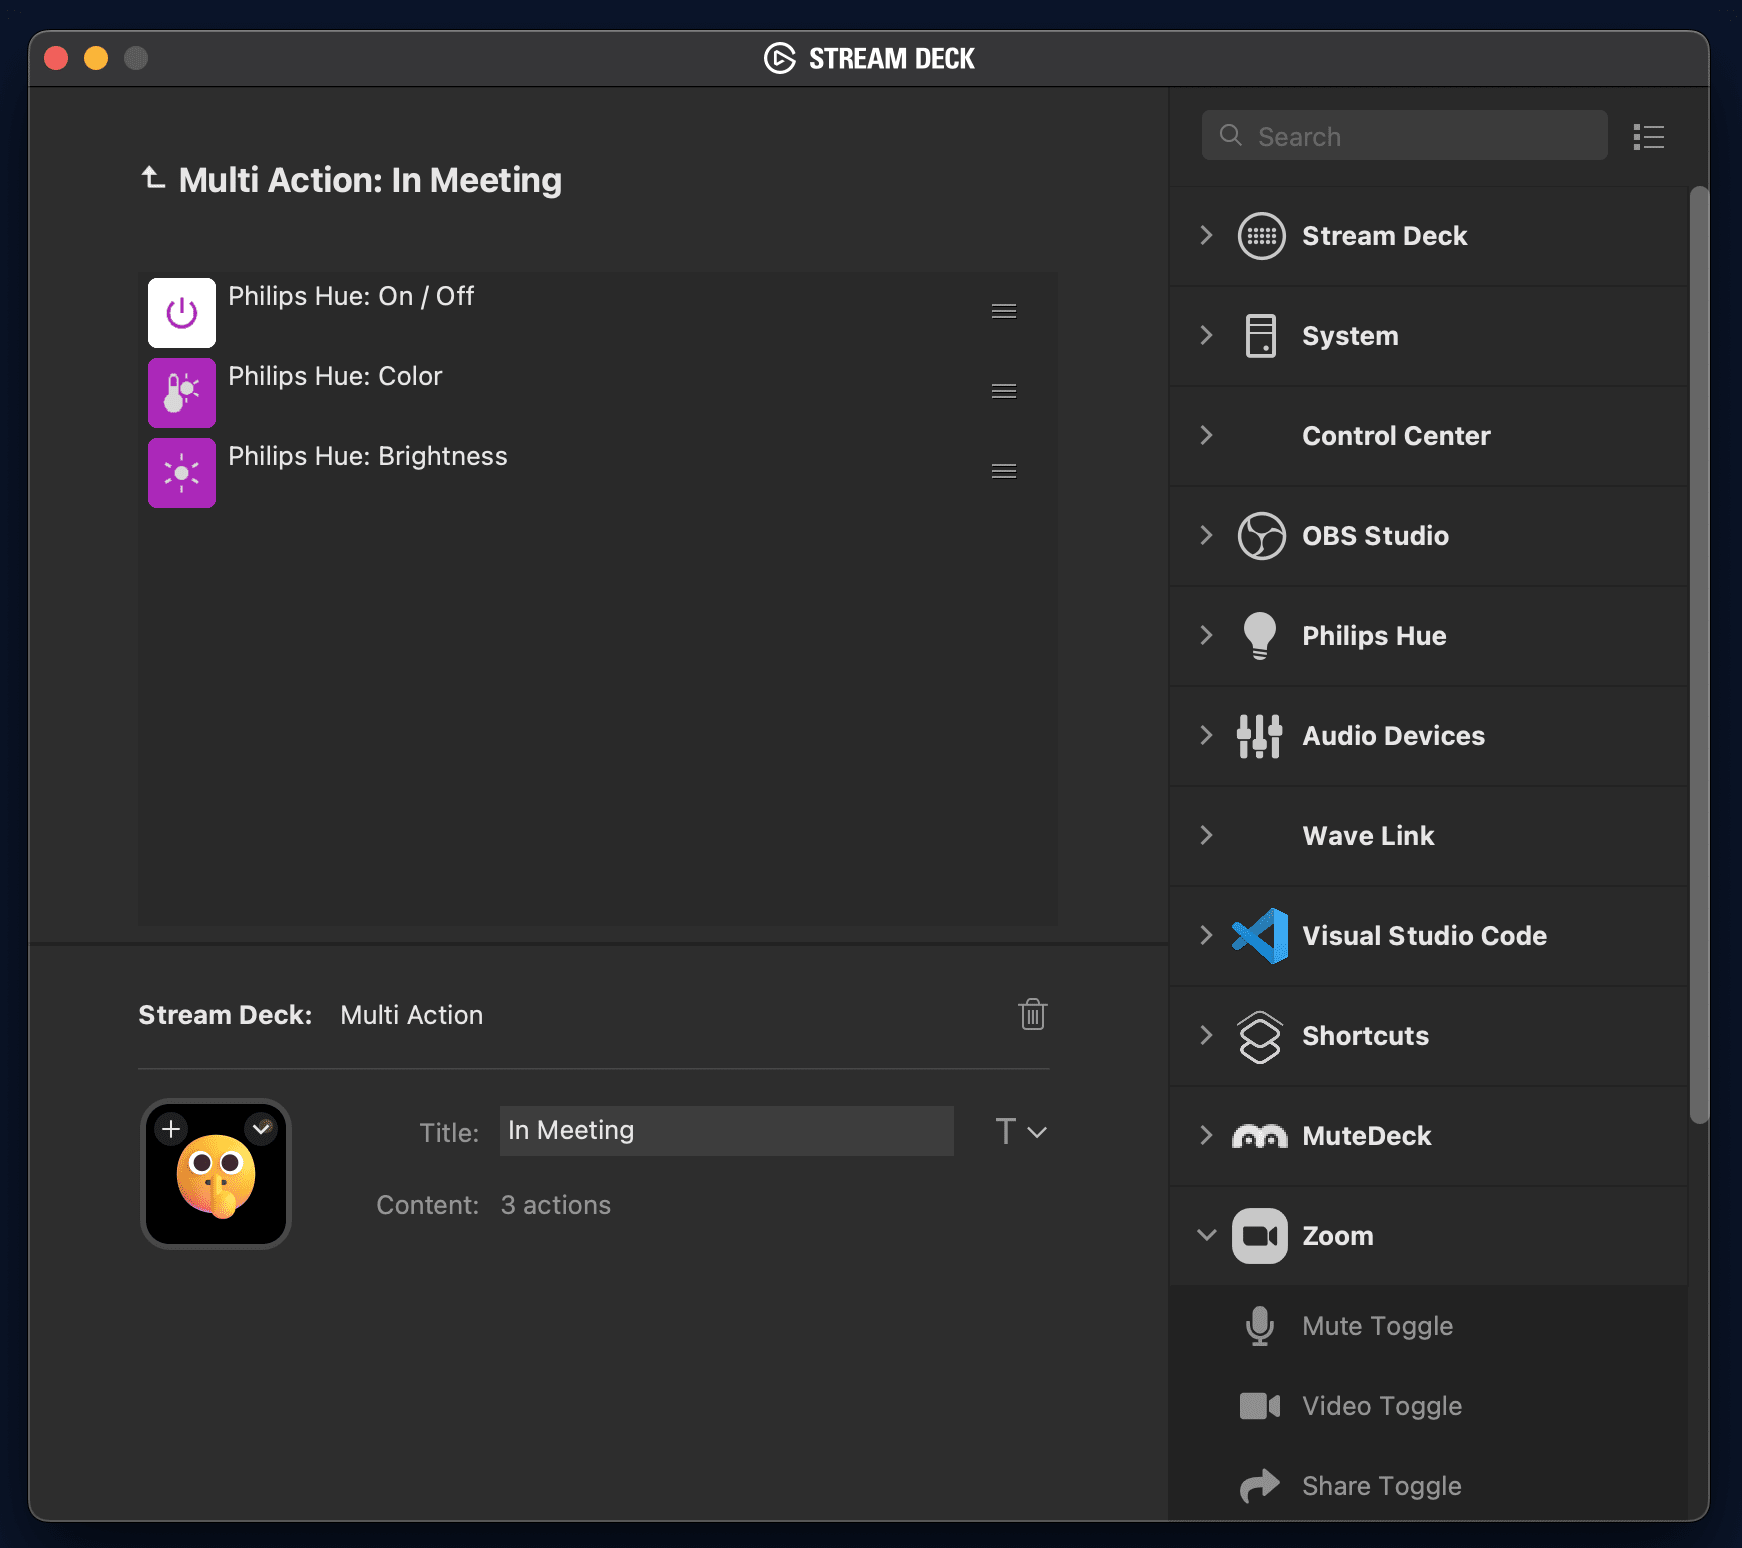Image resolution: width=1742 pixels, height=1548 pixels.
Task: Click the Zoom camera logo icon
Action: pos(1260,1236)
